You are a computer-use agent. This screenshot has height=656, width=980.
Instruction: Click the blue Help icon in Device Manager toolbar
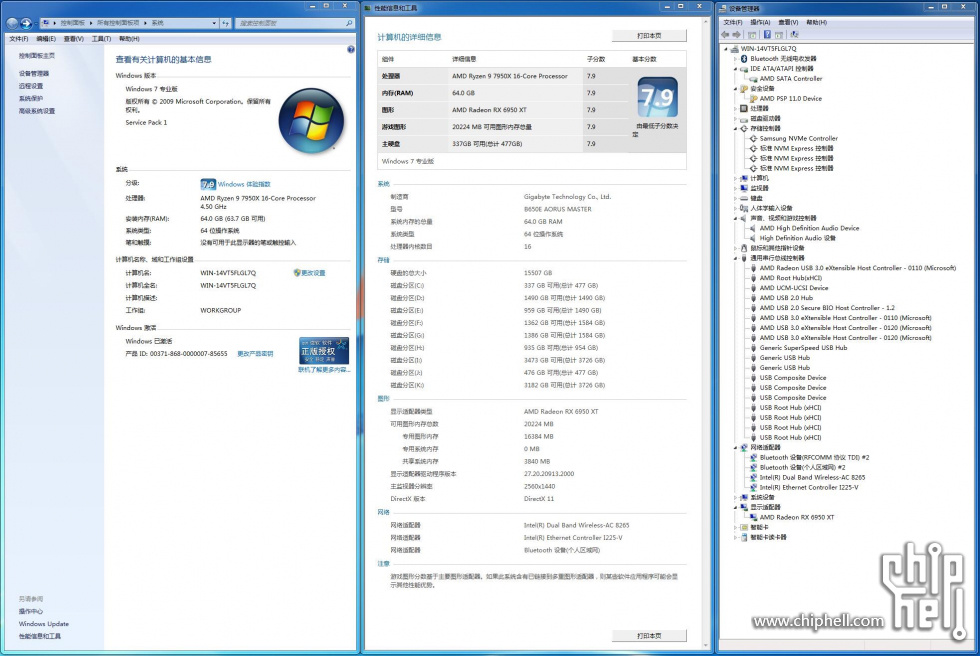pyautogui.click(x=767, y=35)
